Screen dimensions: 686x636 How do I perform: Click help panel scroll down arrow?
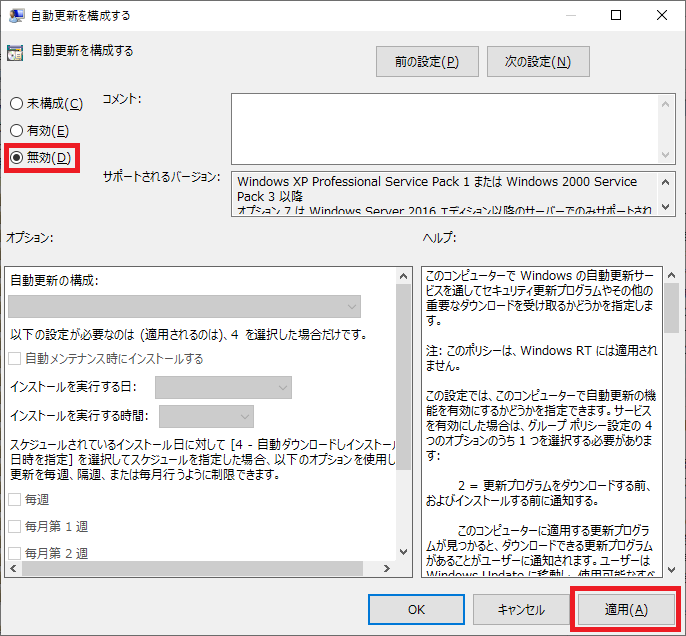672,570
